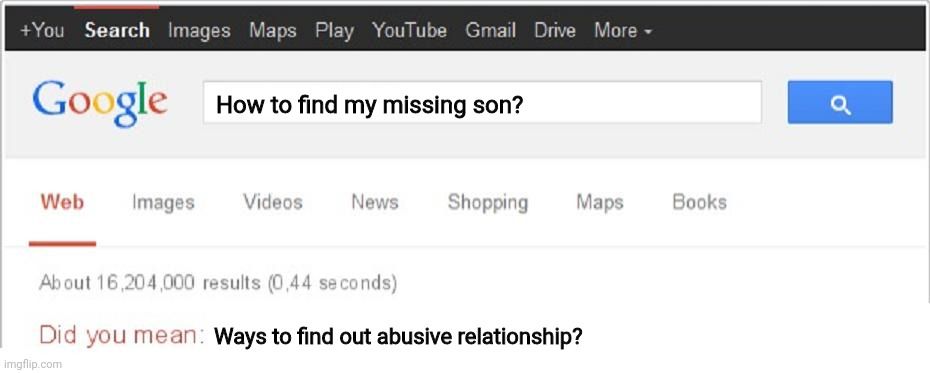Switch to the Maps results tab
Image resolution: width=930 pixels, height=373 pixels.
[600, 202]
